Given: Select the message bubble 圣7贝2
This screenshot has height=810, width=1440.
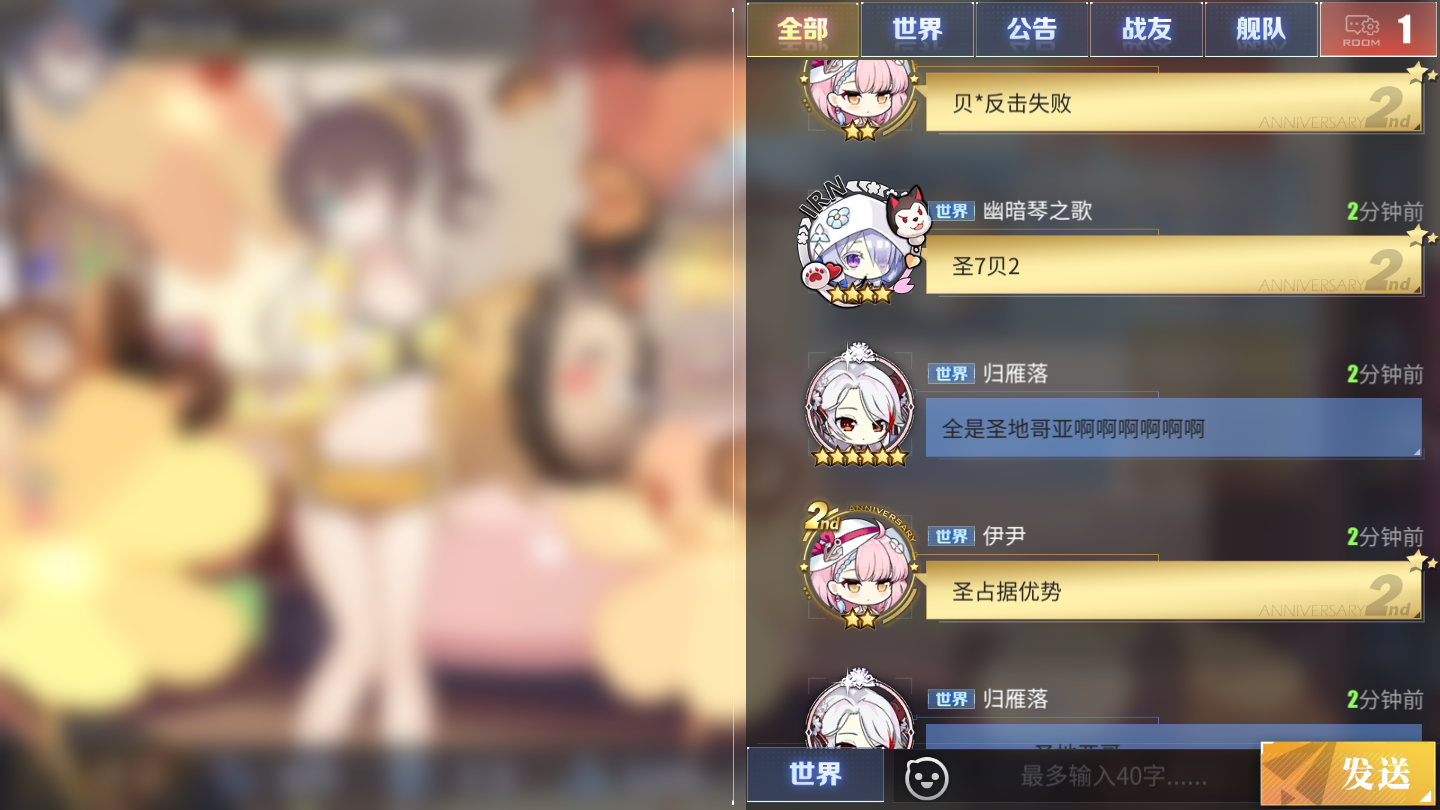Looking at the screenshot, I should coord(1174,266).
